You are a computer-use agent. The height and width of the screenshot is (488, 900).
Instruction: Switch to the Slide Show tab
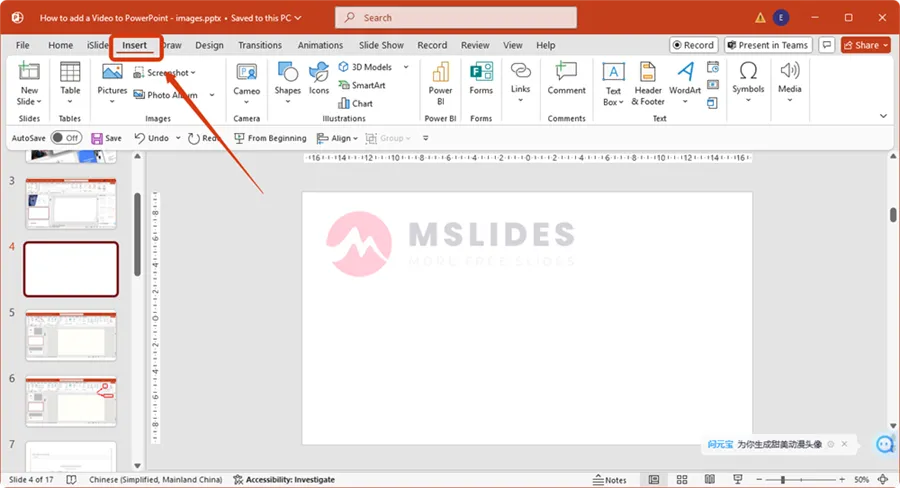[381, 45]
